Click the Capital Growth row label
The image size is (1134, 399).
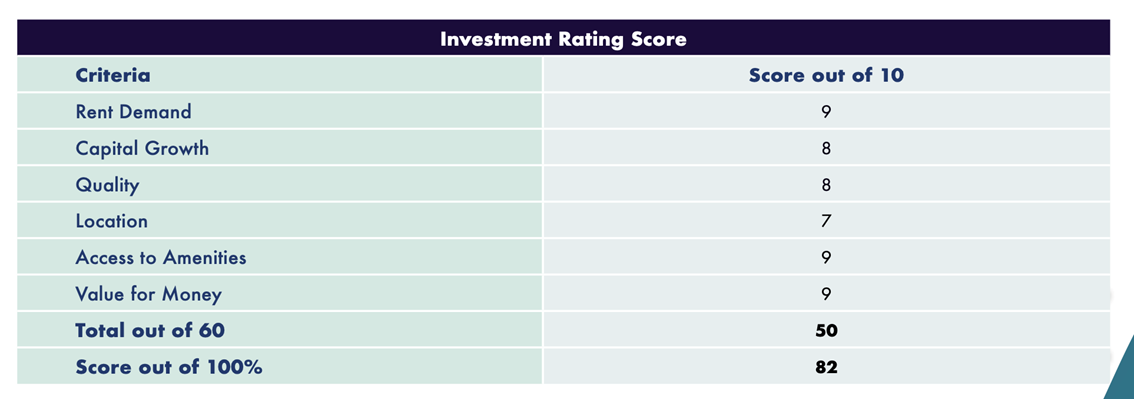(x=142, y=149)
